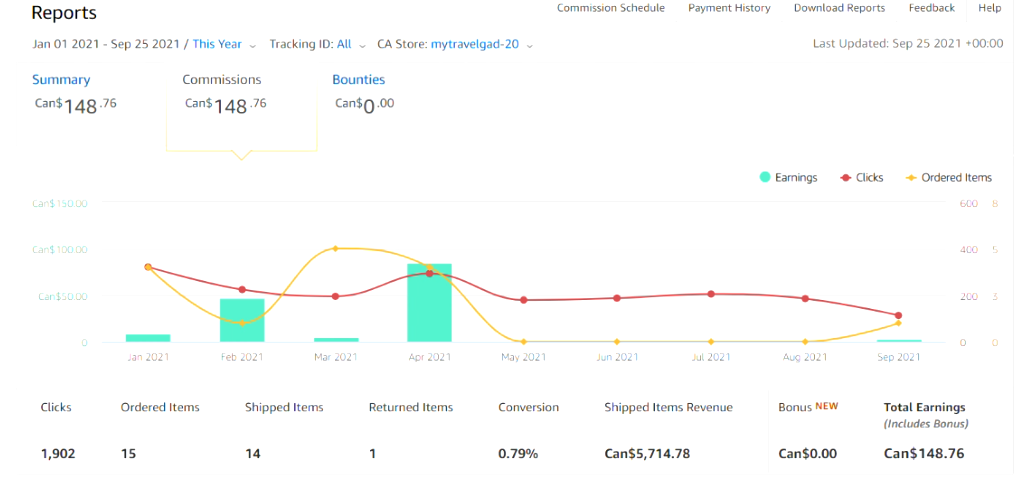Viewport: 1034px width, 485px height.
Task: Toggle Ordered Items series in legend
Action: [x=948, y=178]
